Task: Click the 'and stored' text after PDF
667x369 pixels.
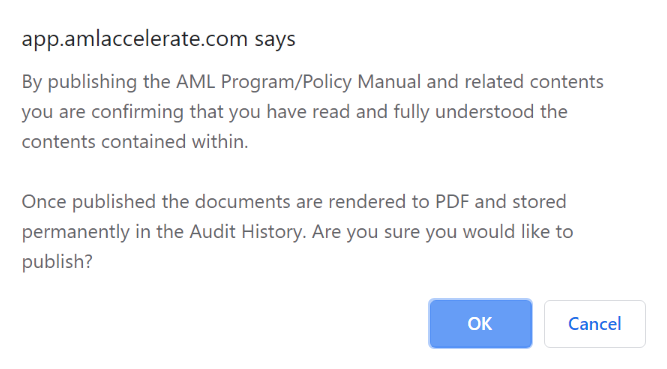Action: [x=521, y=201]
